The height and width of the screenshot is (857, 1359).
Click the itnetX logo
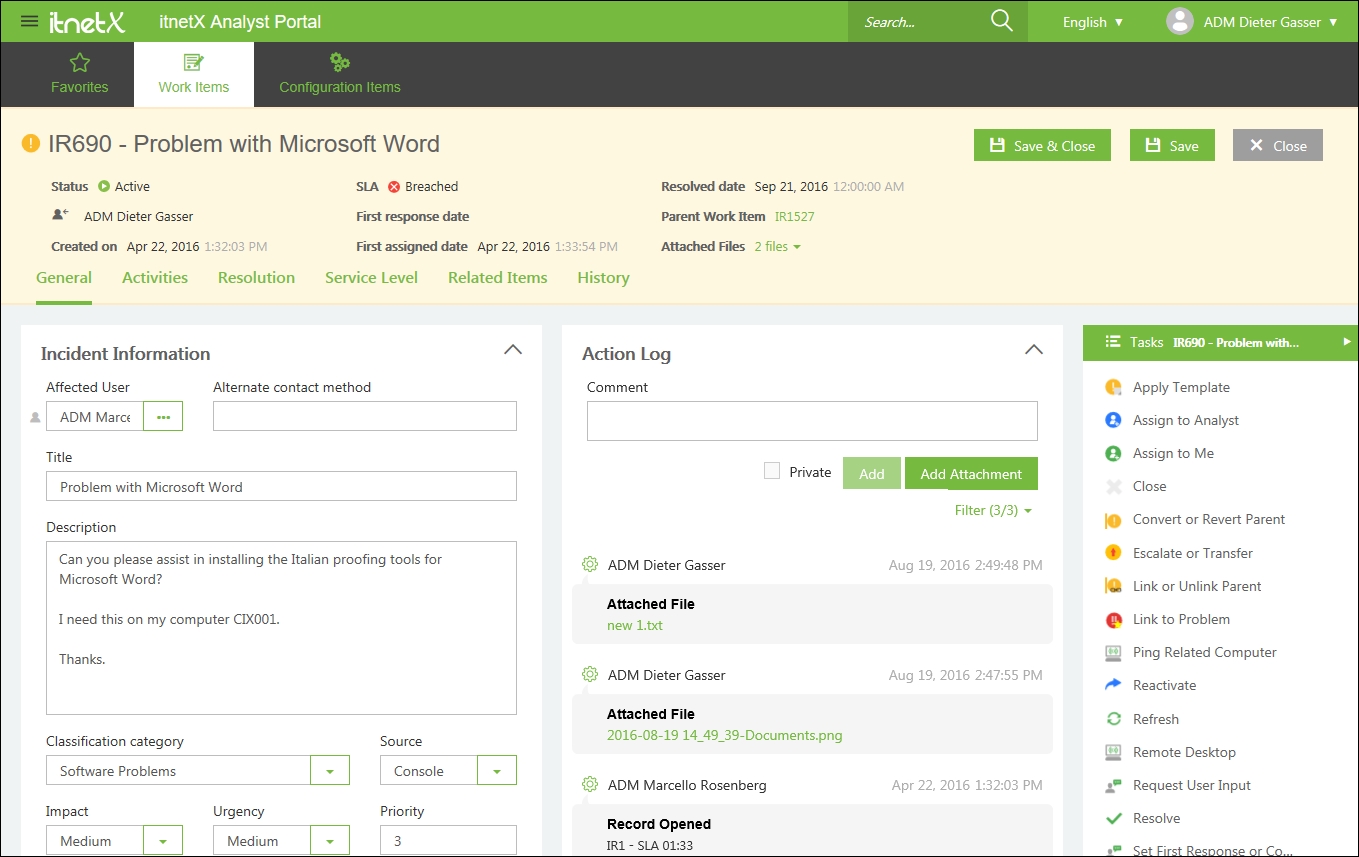[87, 21]
